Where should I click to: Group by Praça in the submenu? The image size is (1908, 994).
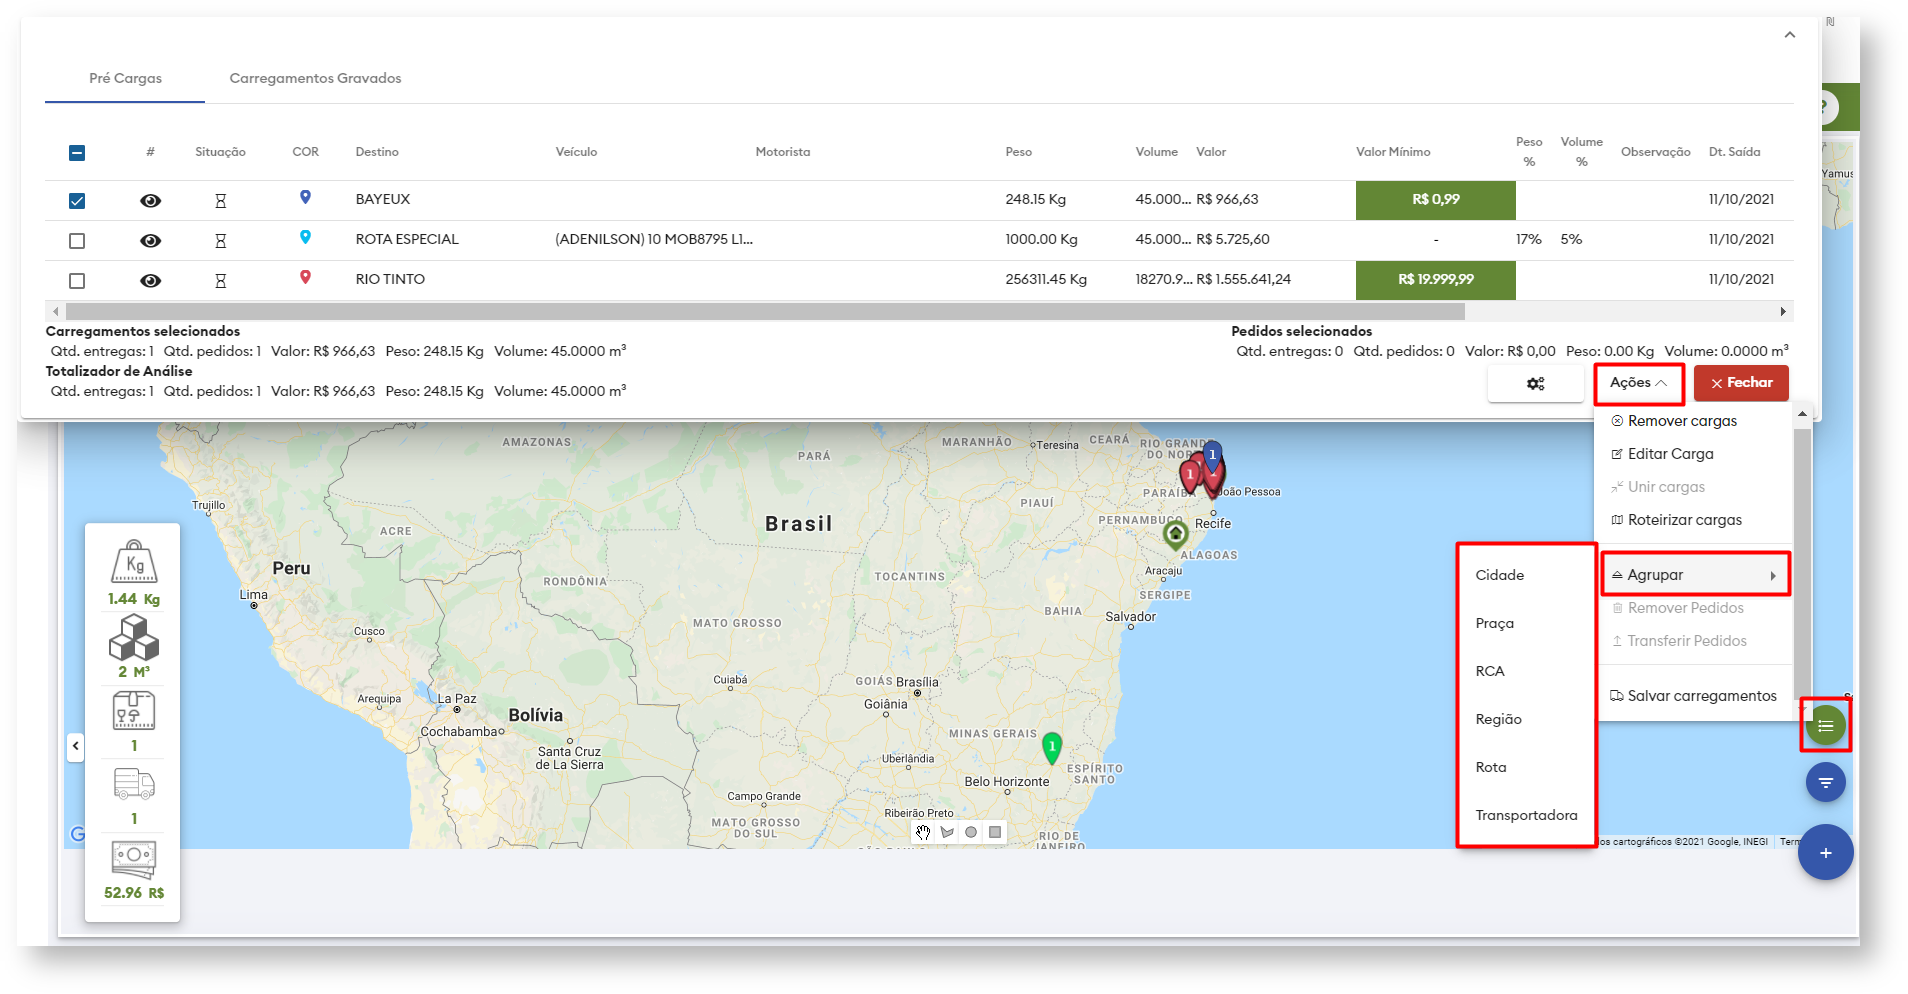click(x=1495, y=623)
